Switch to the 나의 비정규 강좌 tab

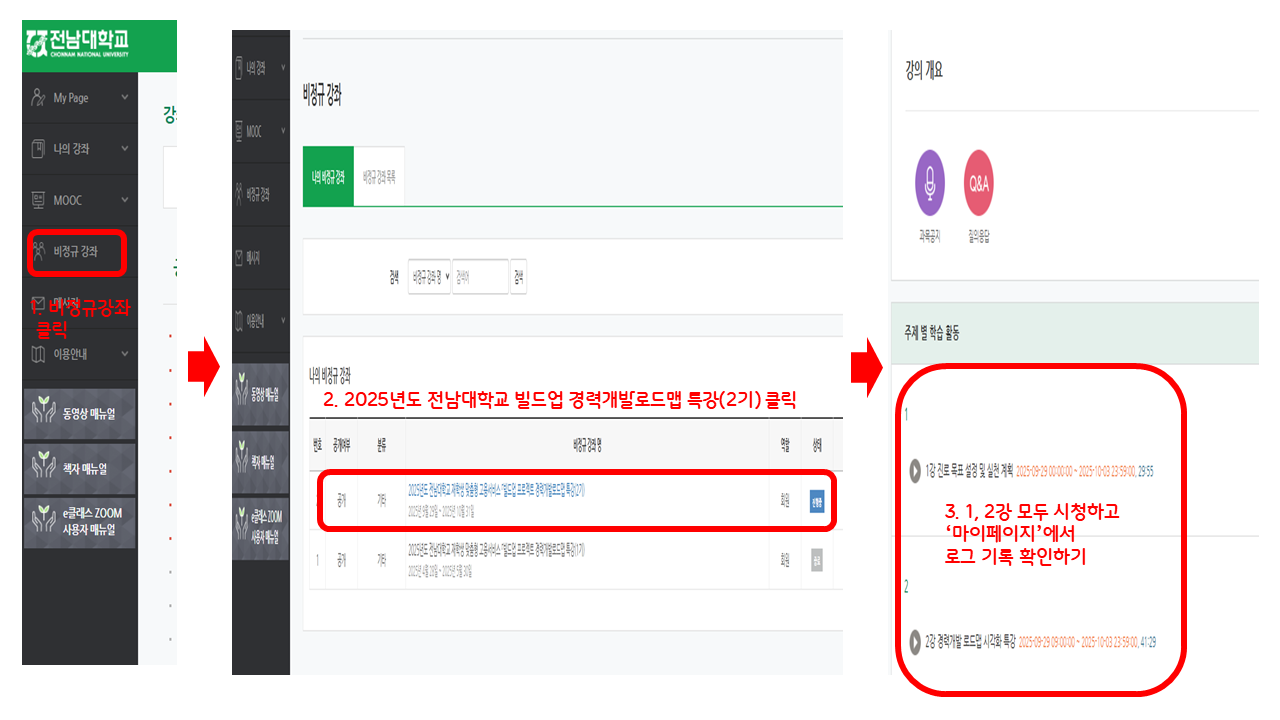[x=328, y=176]
